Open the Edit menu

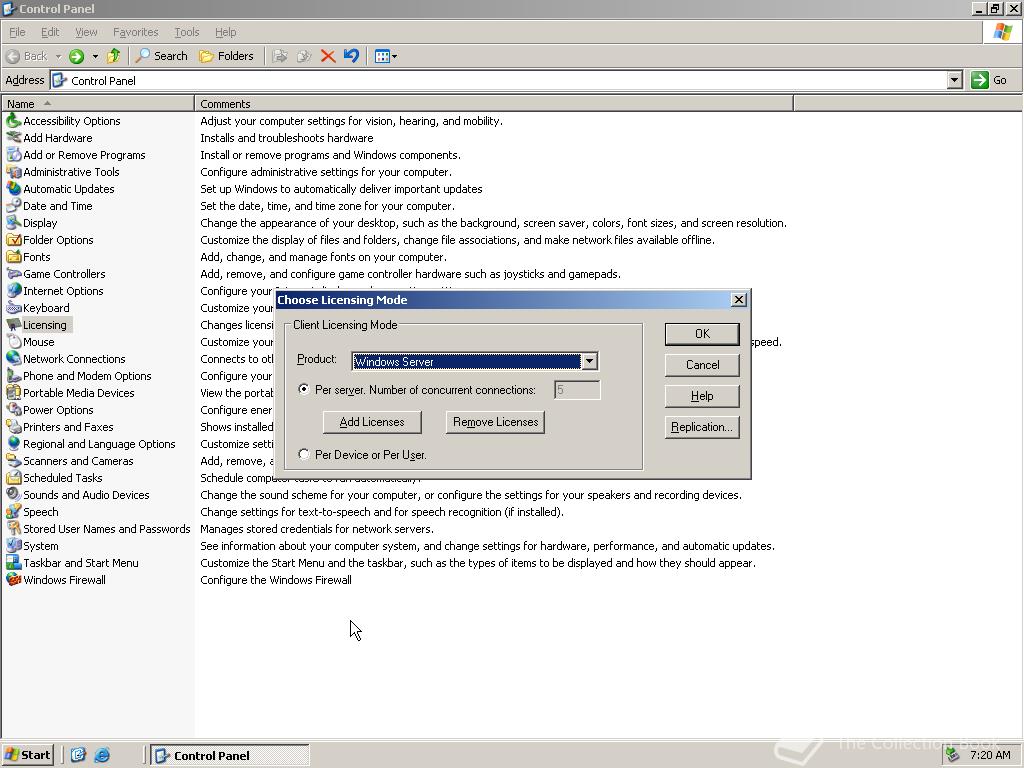tap(50, 32)
